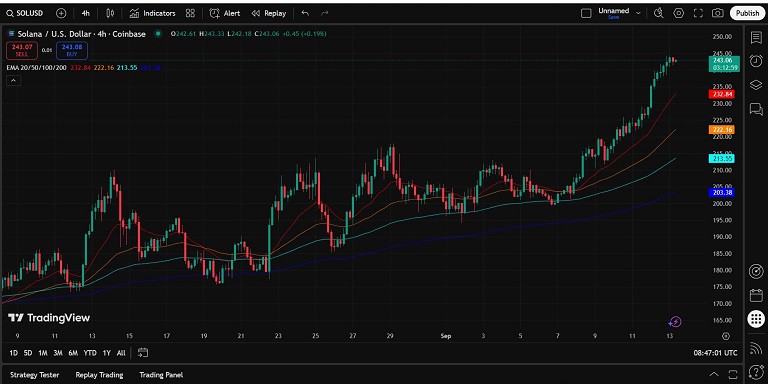Open the alerts clock icon in sidebar
The height and width of the screenshot is (384, 768).
click(756, 61)
